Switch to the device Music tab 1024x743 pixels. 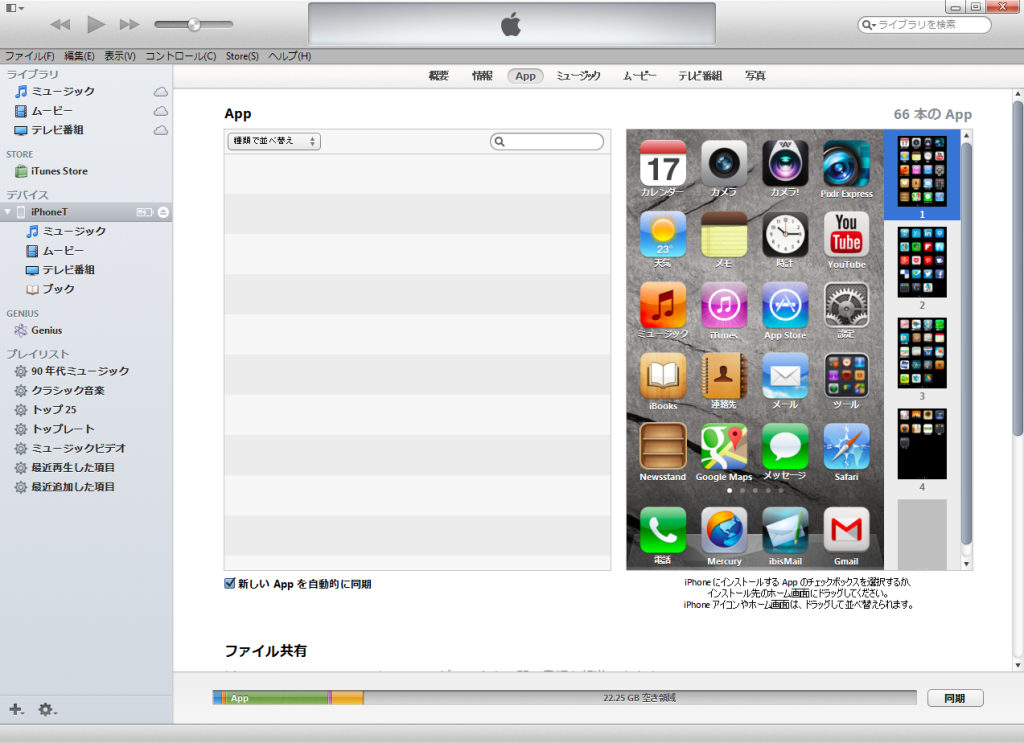tap(578, 76)
